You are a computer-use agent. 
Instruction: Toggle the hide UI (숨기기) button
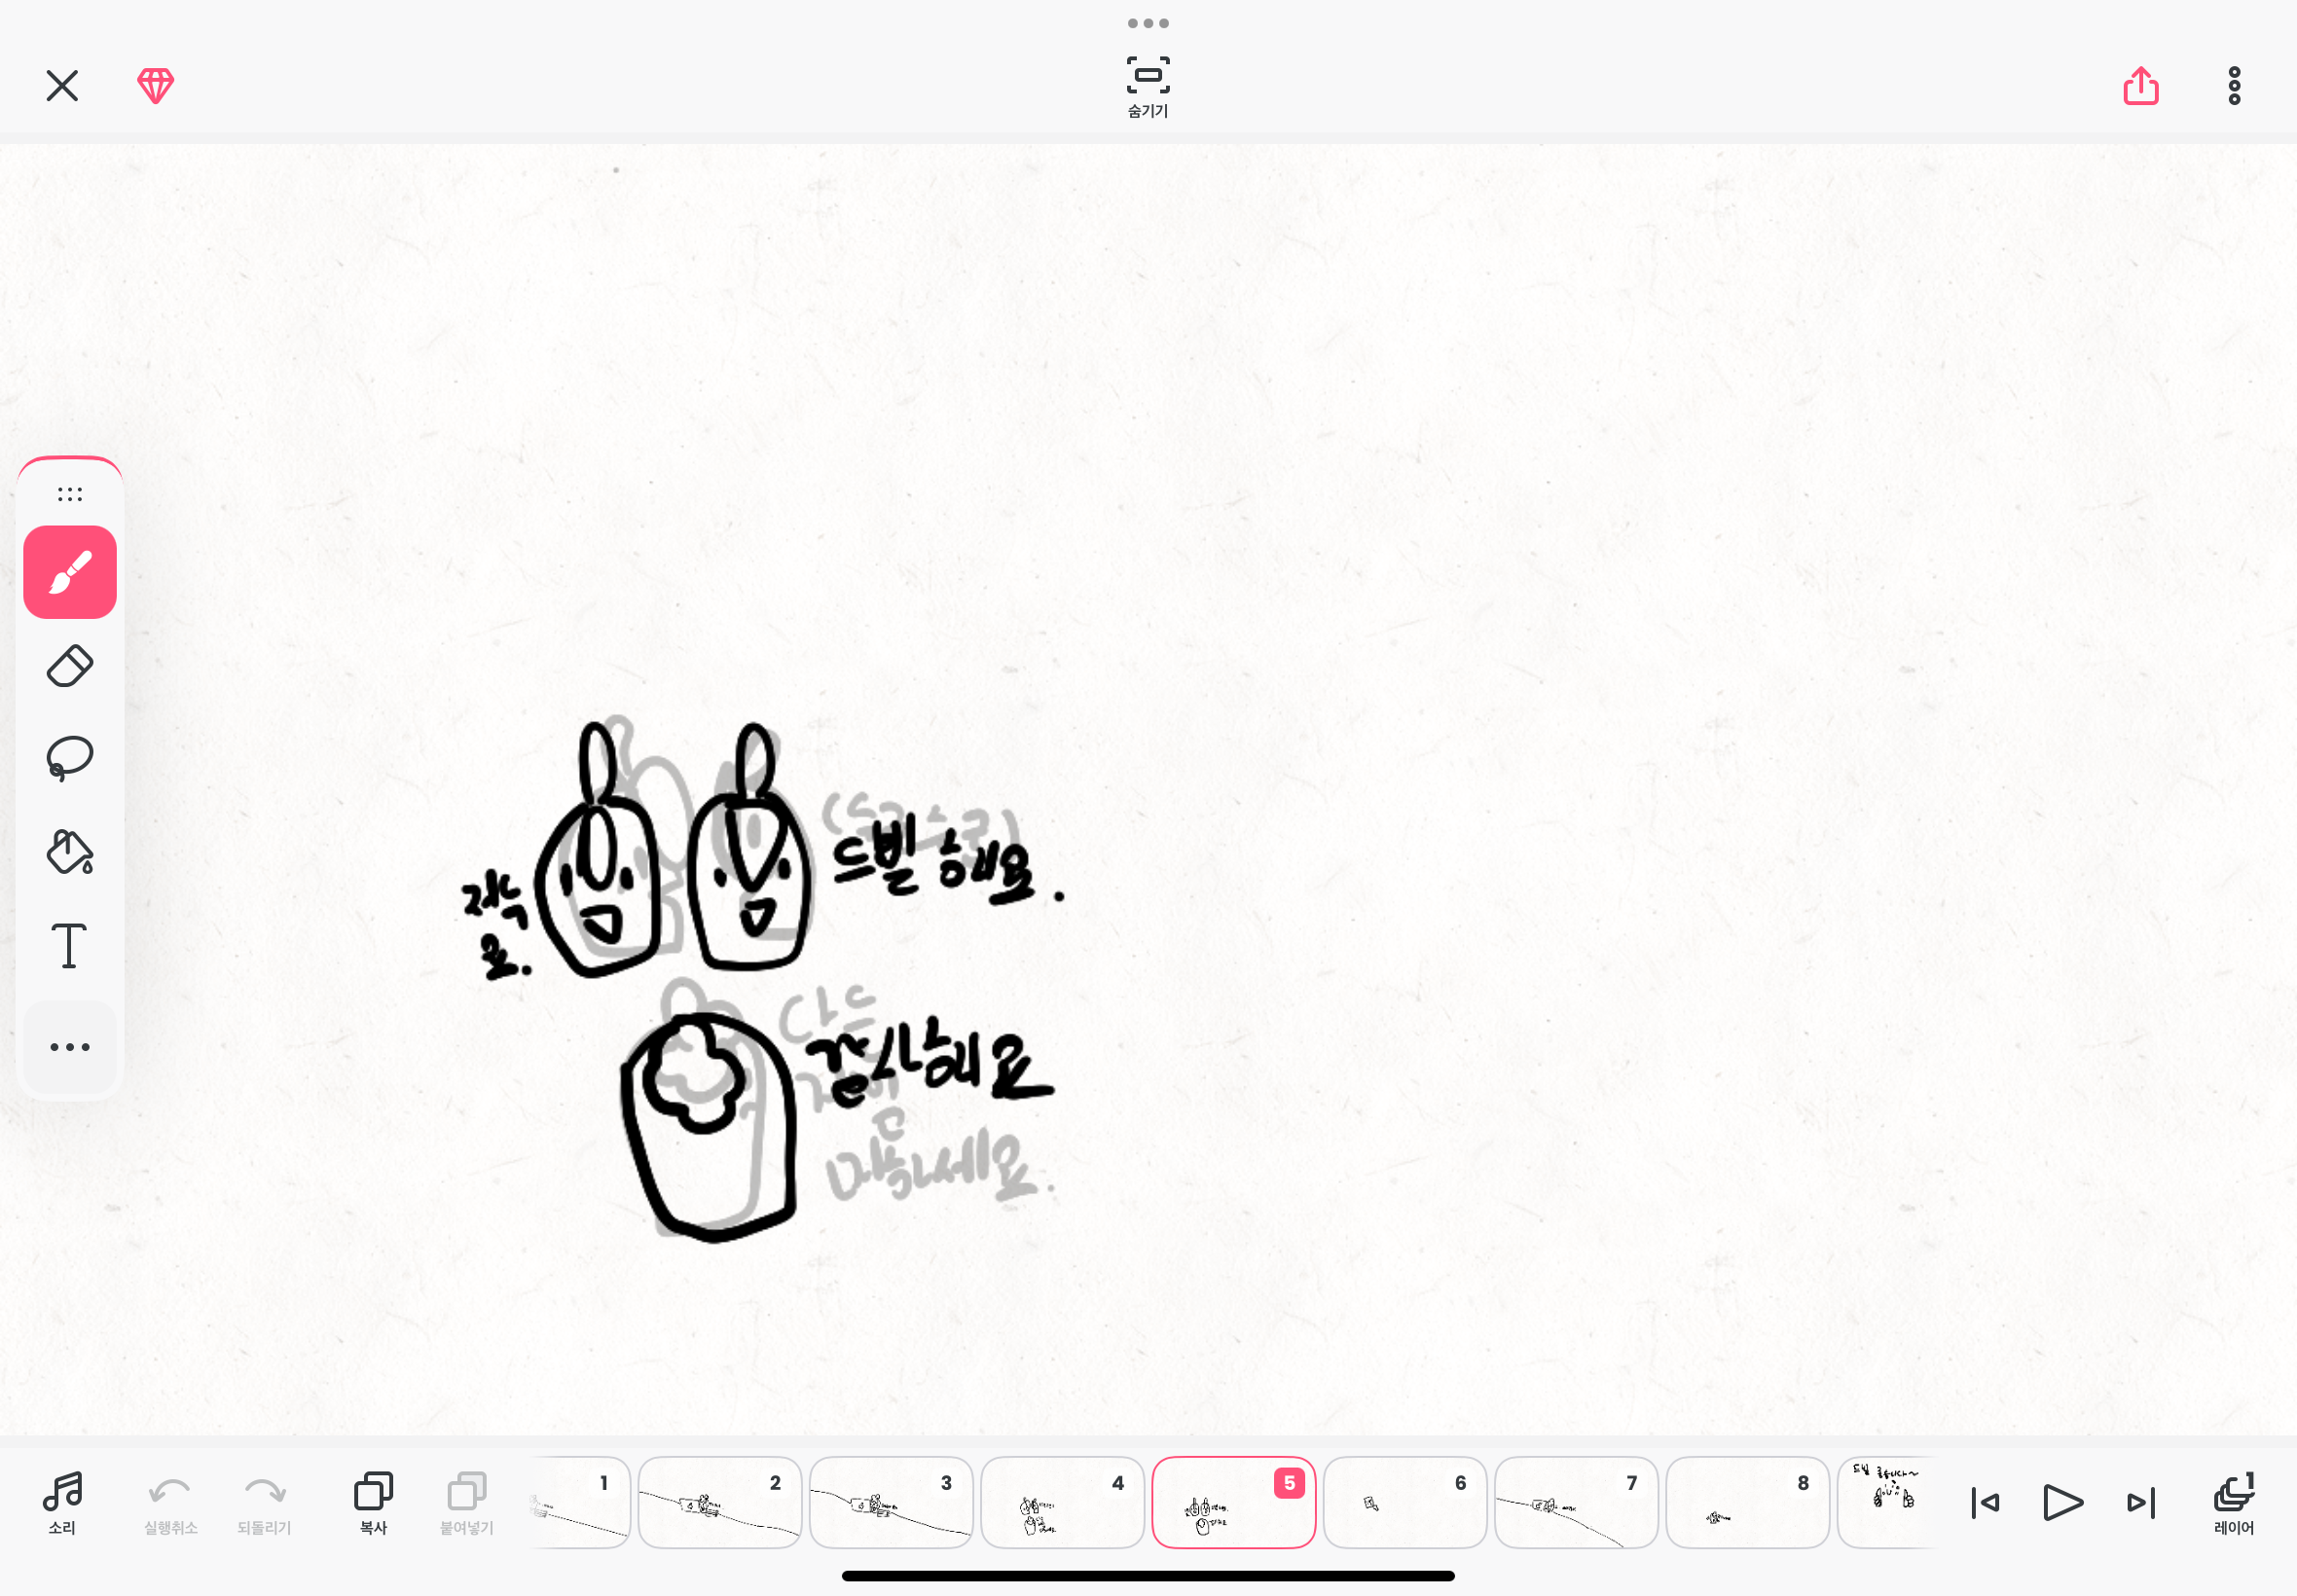click(1148, 86)
